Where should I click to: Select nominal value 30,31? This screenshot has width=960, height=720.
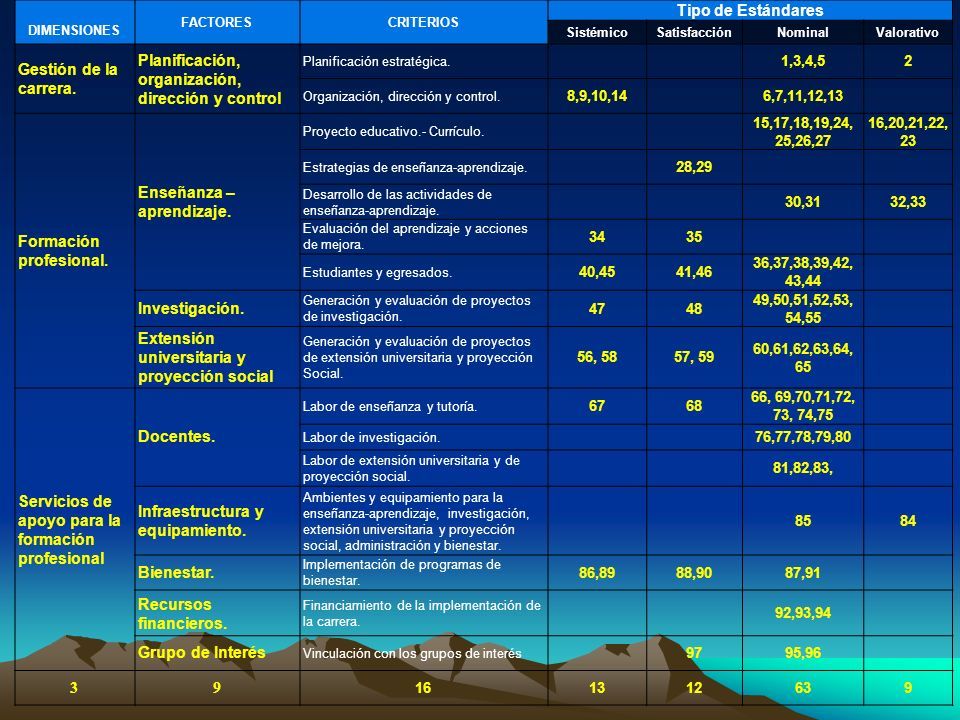coord(803,202)
